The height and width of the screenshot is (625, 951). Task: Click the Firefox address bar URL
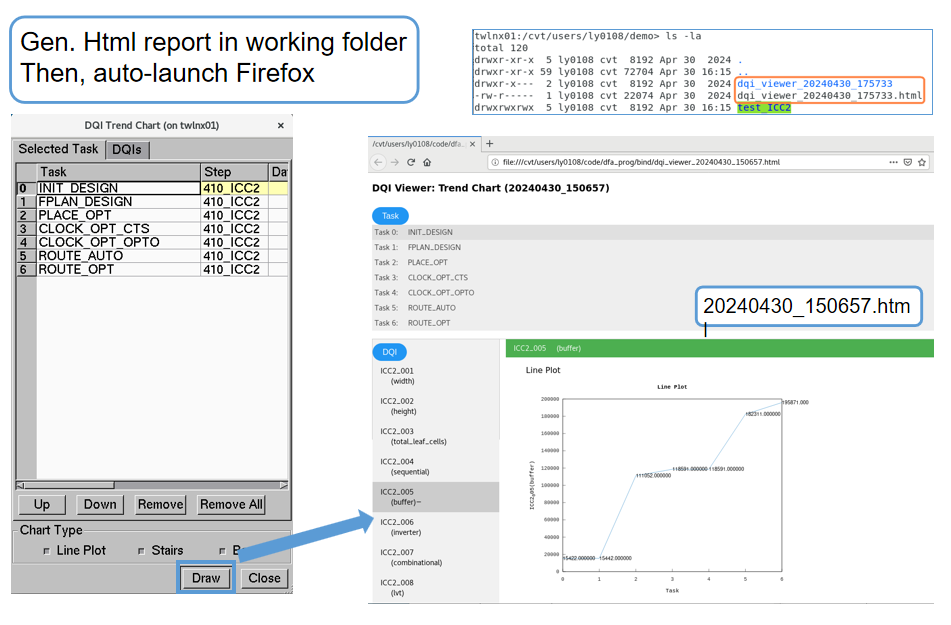click(x=641, y=162)
